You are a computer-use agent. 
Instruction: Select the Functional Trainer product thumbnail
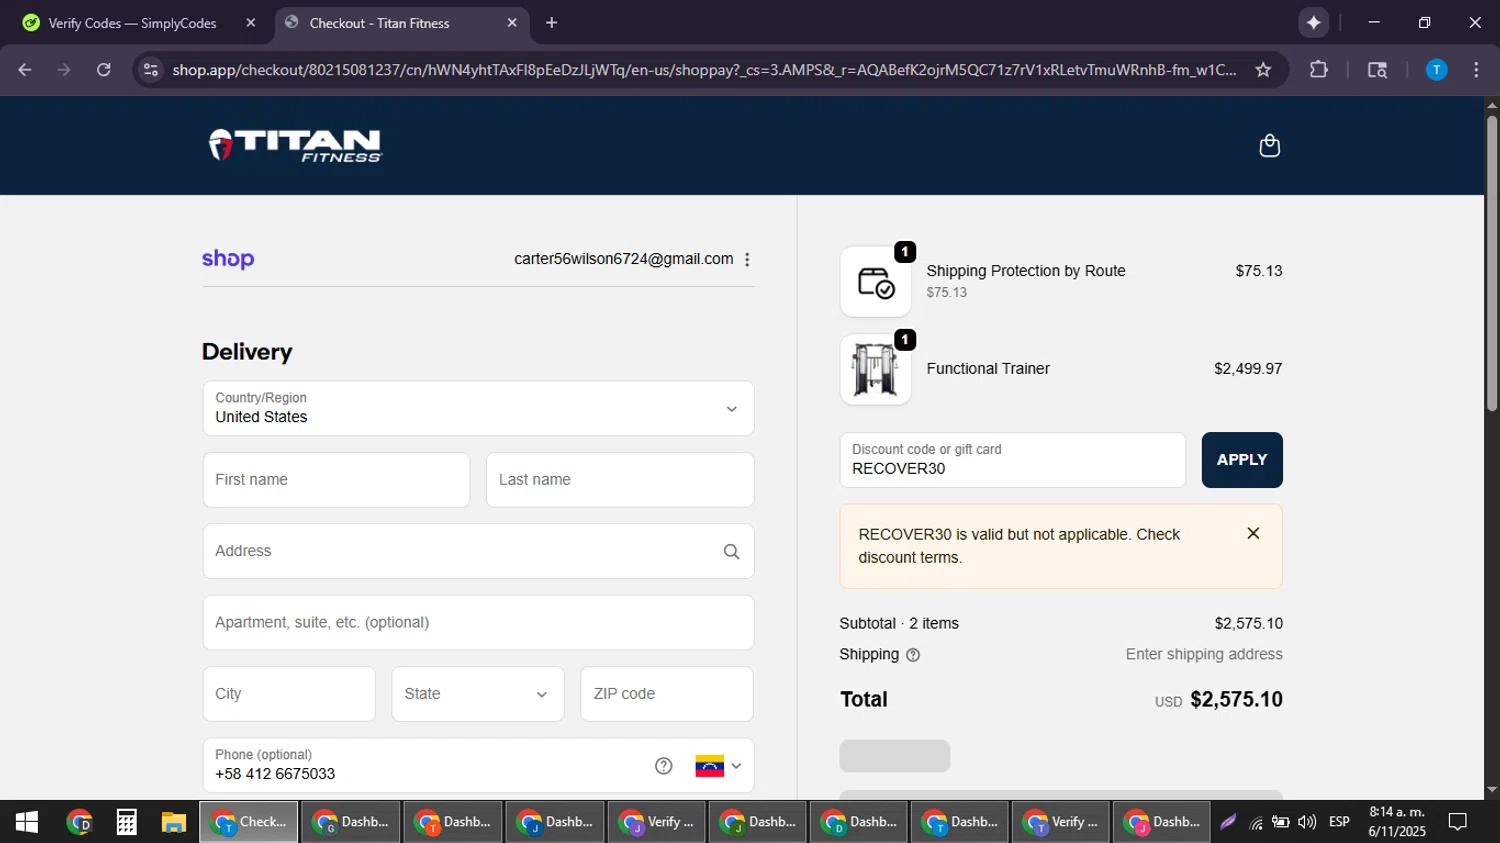tap(875, 369)
